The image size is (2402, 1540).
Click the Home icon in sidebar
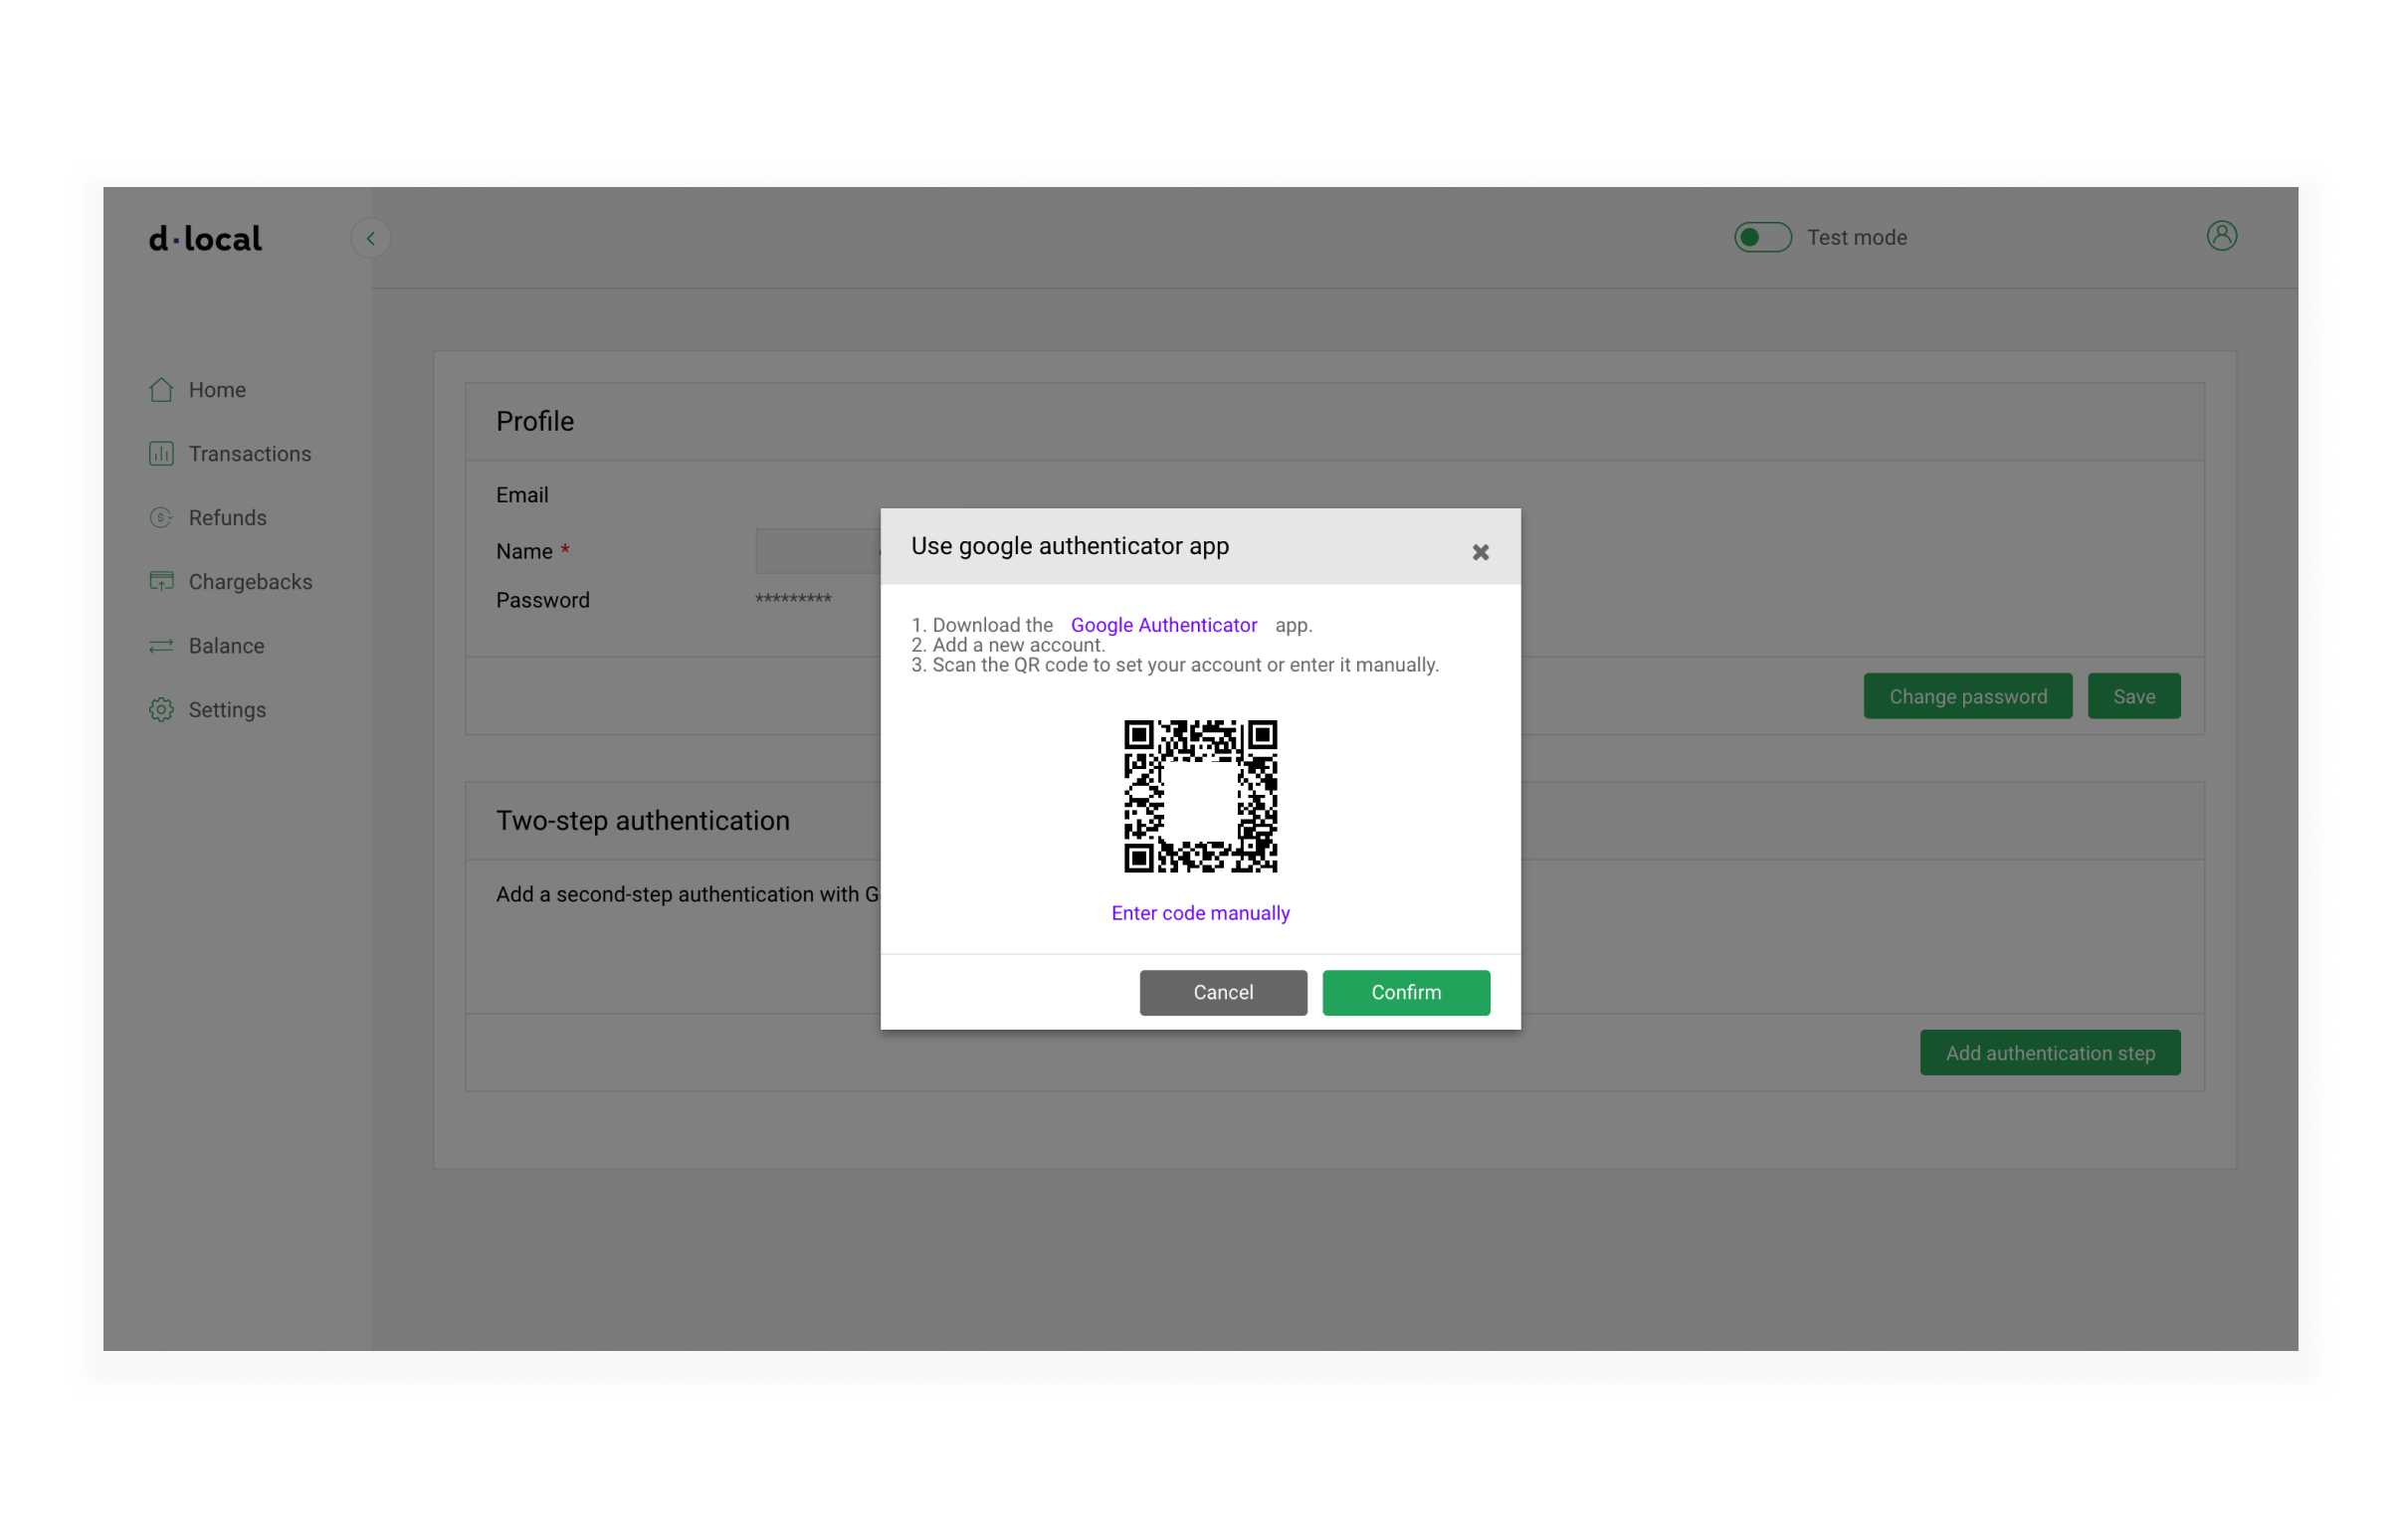point(161,390)
